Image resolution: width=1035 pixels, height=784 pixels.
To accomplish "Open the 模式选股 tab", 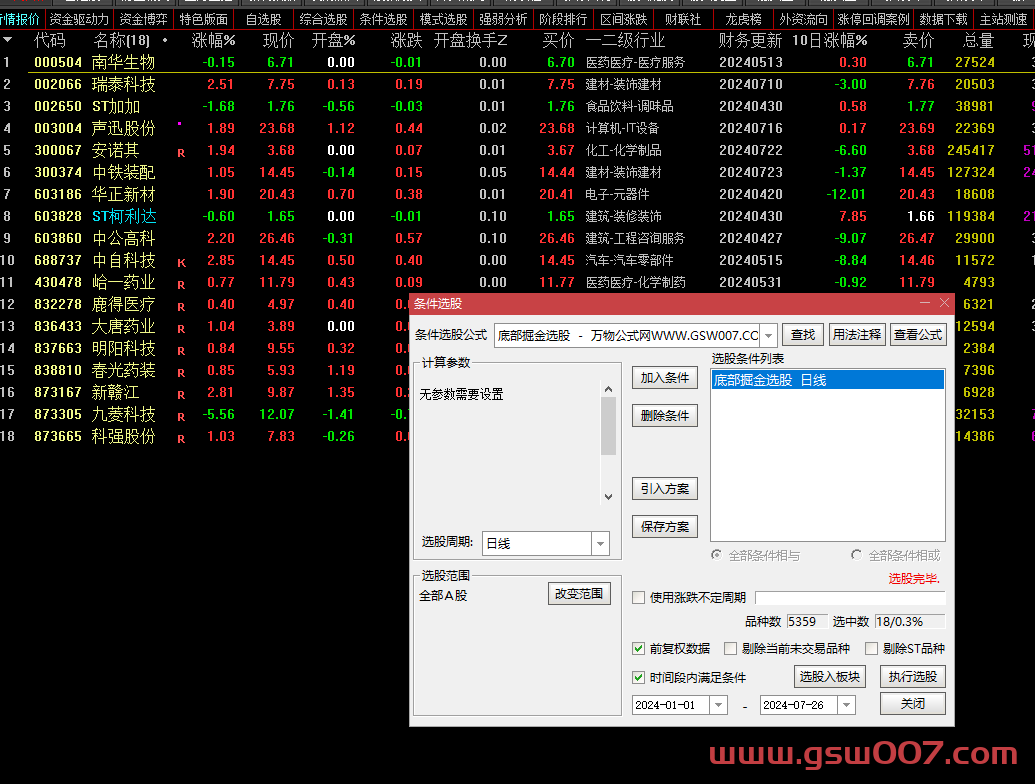I will point(443,20).
